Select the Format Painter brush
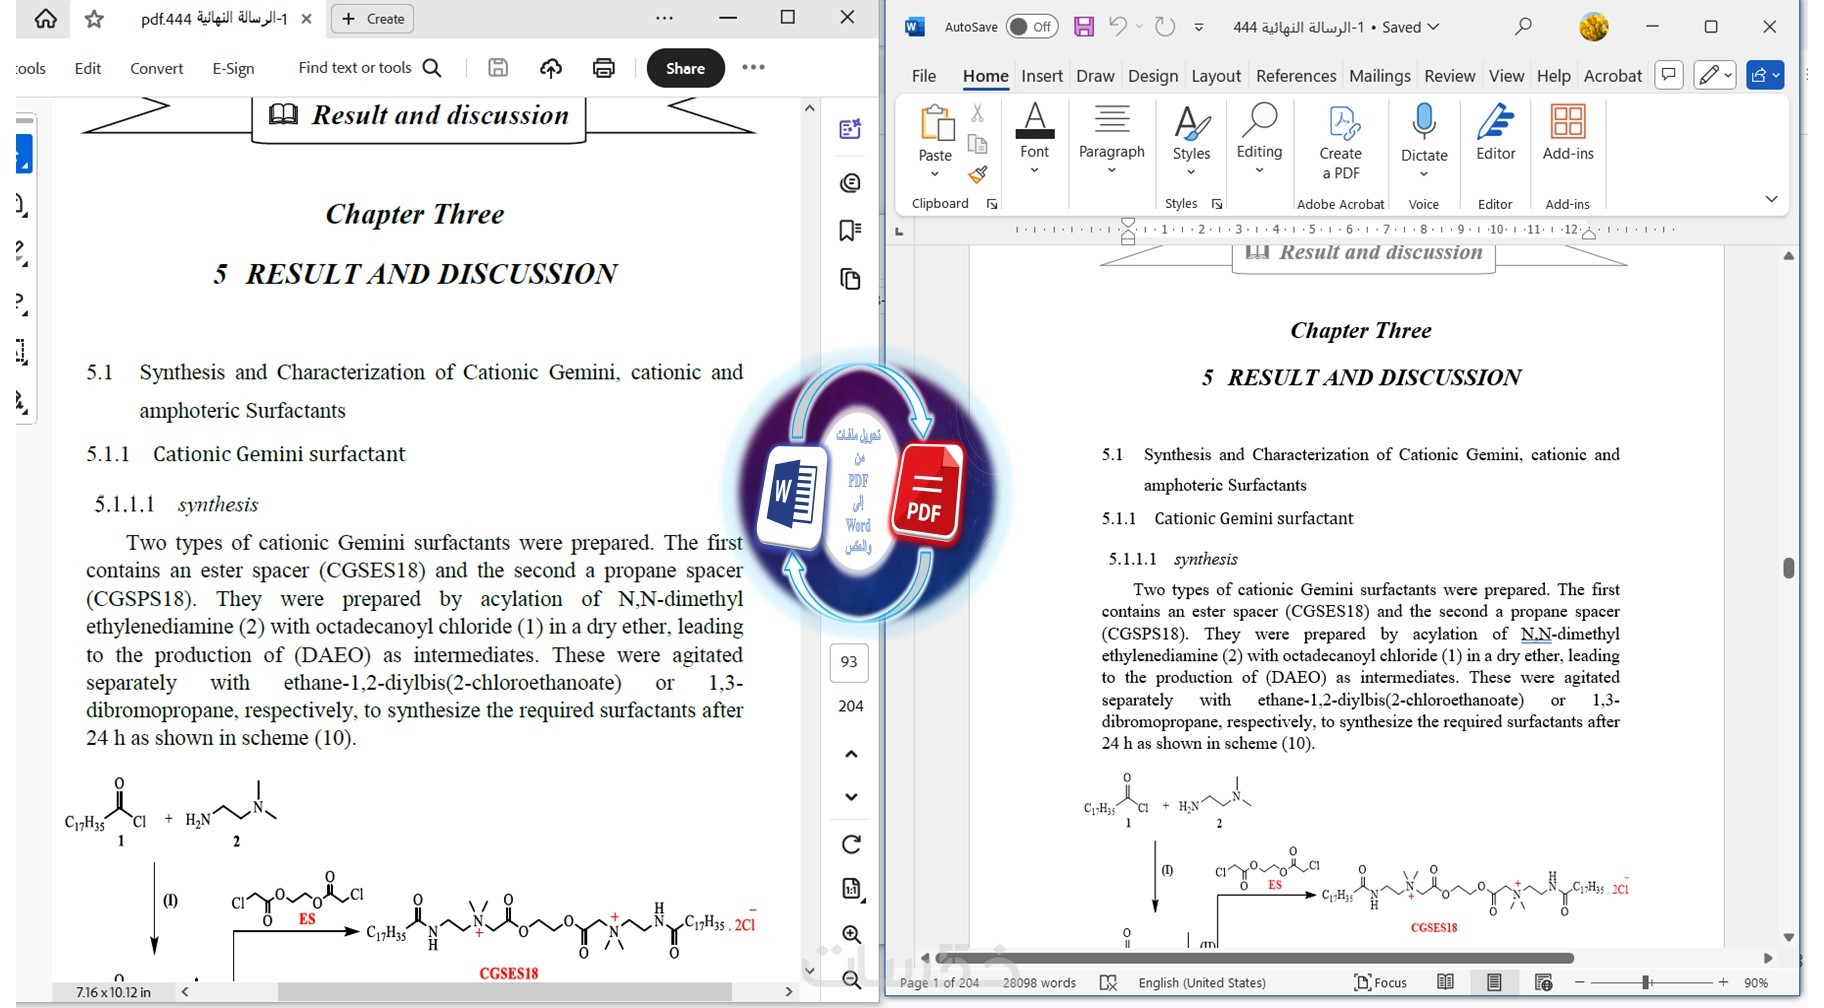The image size is (1824, 1008). pyautogui.click(x=978, y=175)
